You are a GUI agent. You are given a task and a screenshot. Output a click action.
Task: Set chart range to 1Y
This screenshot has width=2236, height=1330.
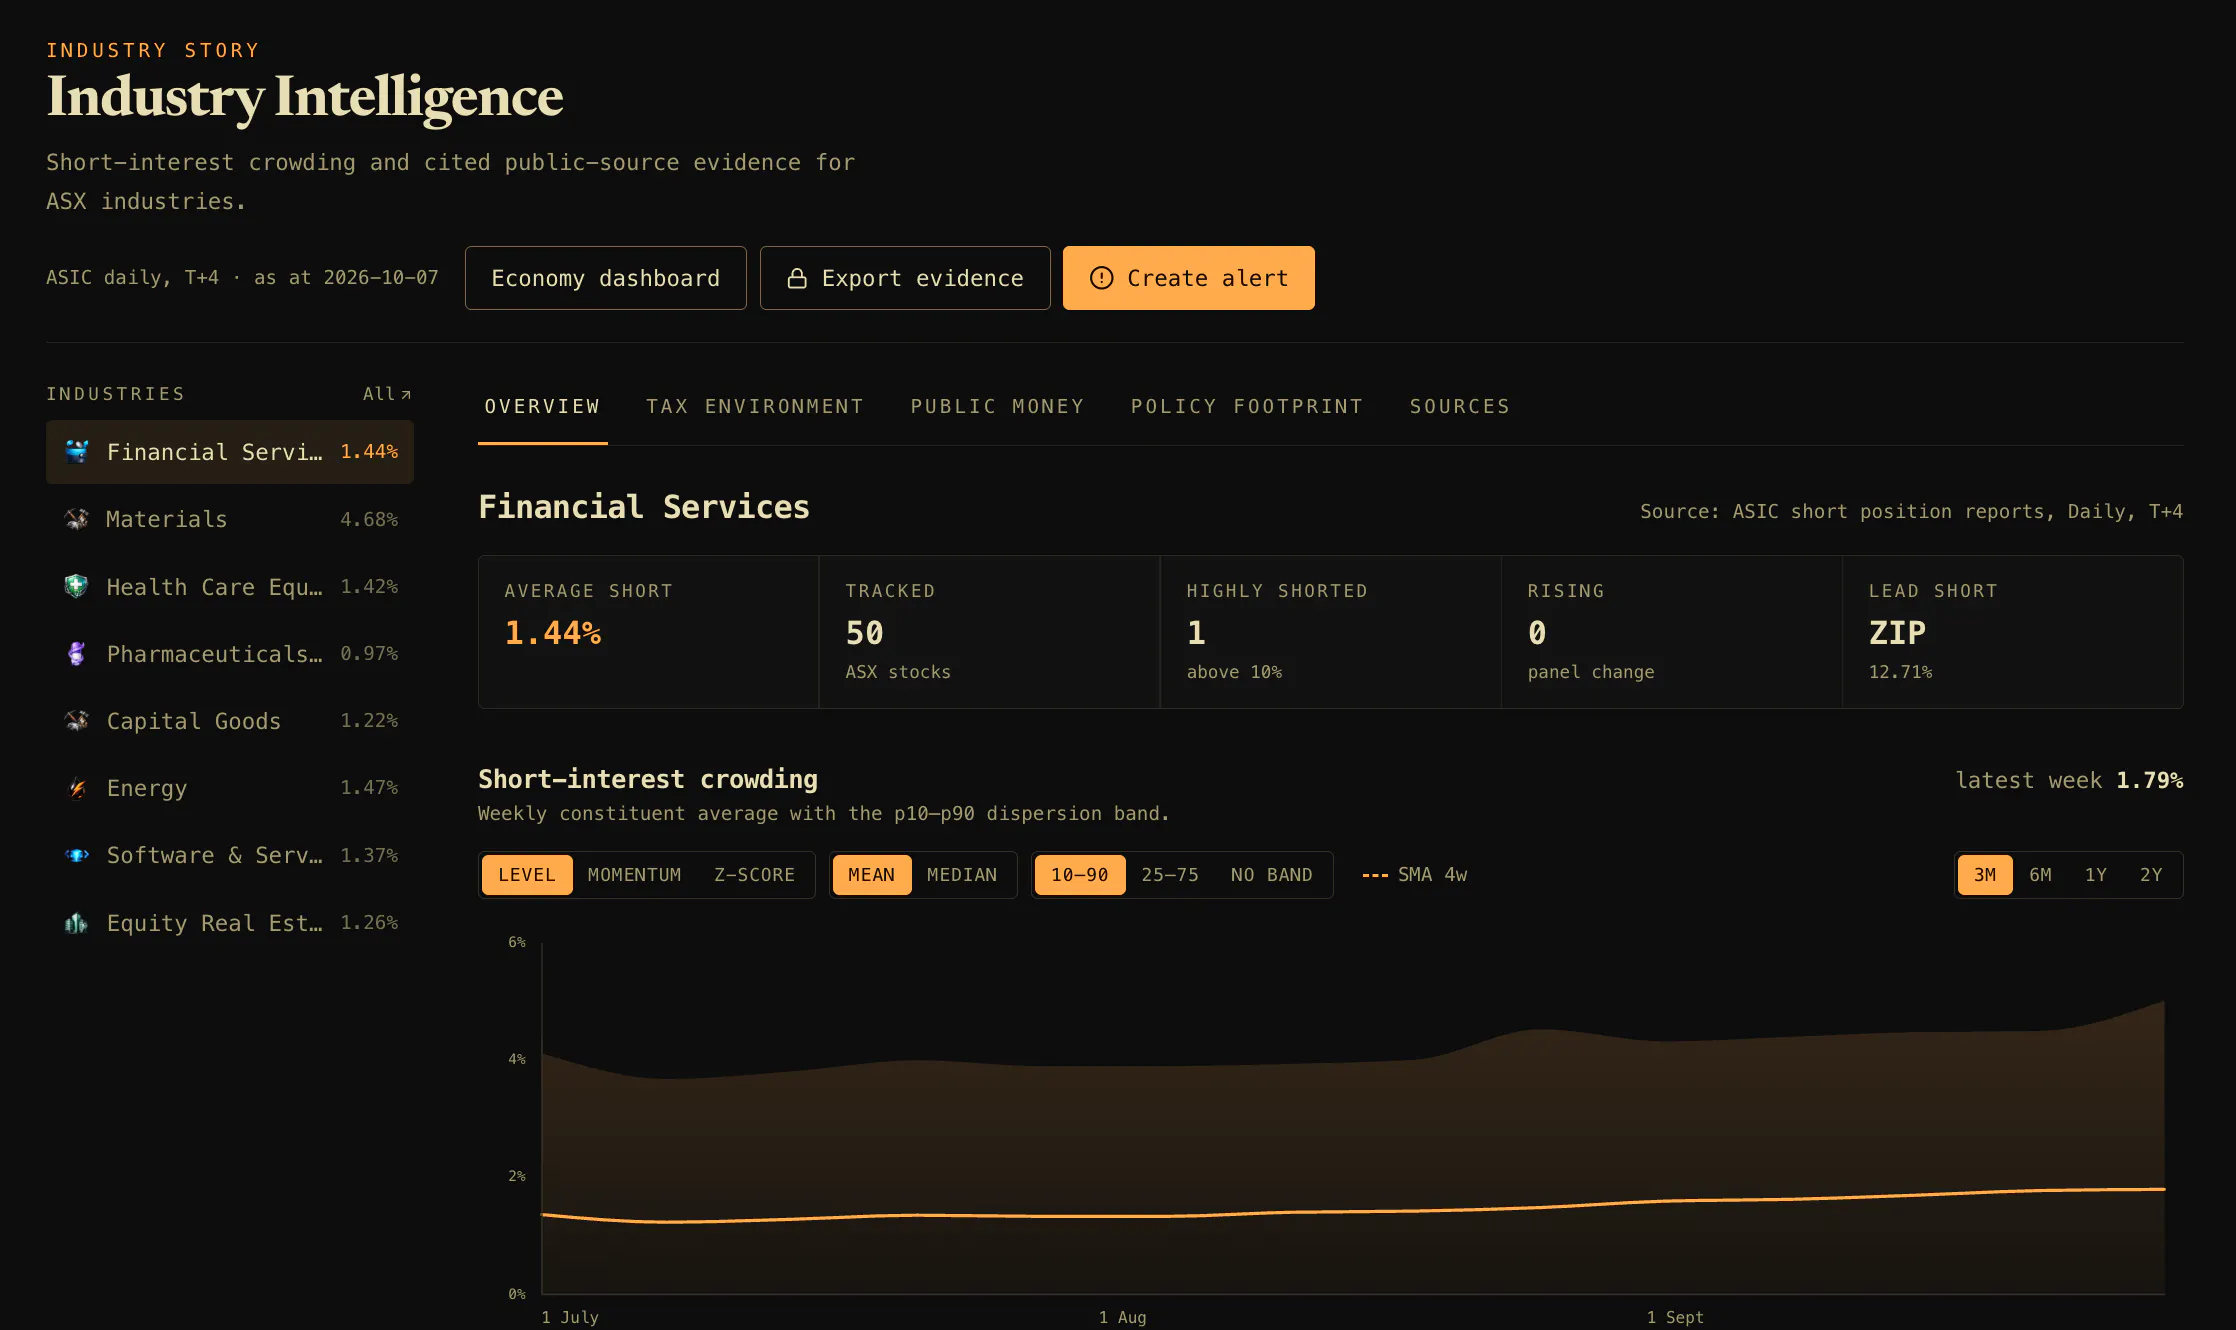coord(2096,875)
